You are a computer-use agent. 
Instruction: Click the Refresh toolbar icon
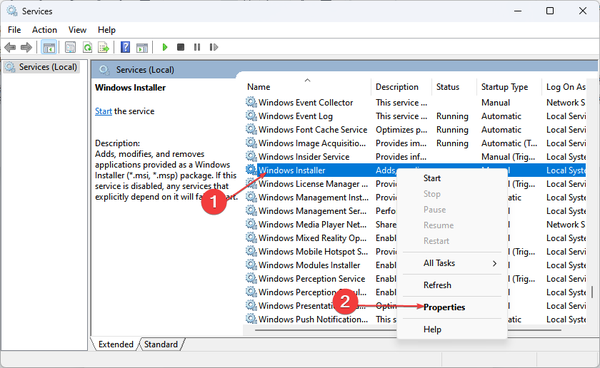[88, 47]
